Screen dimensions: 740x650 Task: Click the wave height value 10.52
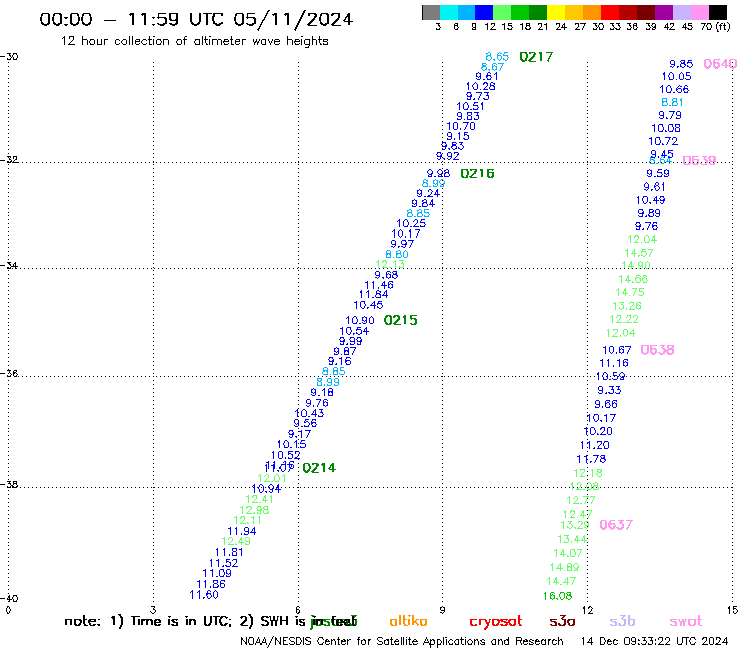point(286,456)
